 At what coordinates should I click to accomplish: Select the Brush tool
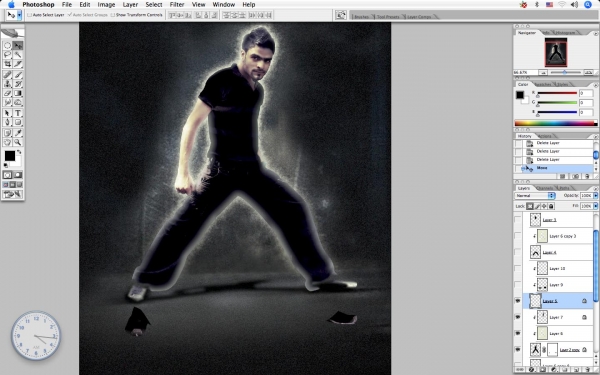pyautogui.click(x=18, y=75)
